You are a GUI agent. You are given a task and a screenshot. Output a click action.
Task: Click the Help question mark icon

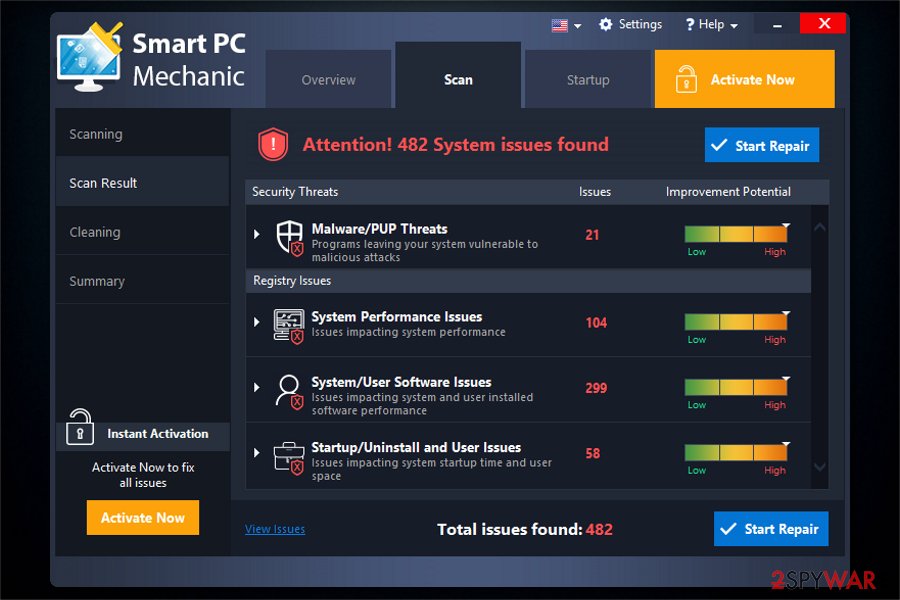(689, 25)
